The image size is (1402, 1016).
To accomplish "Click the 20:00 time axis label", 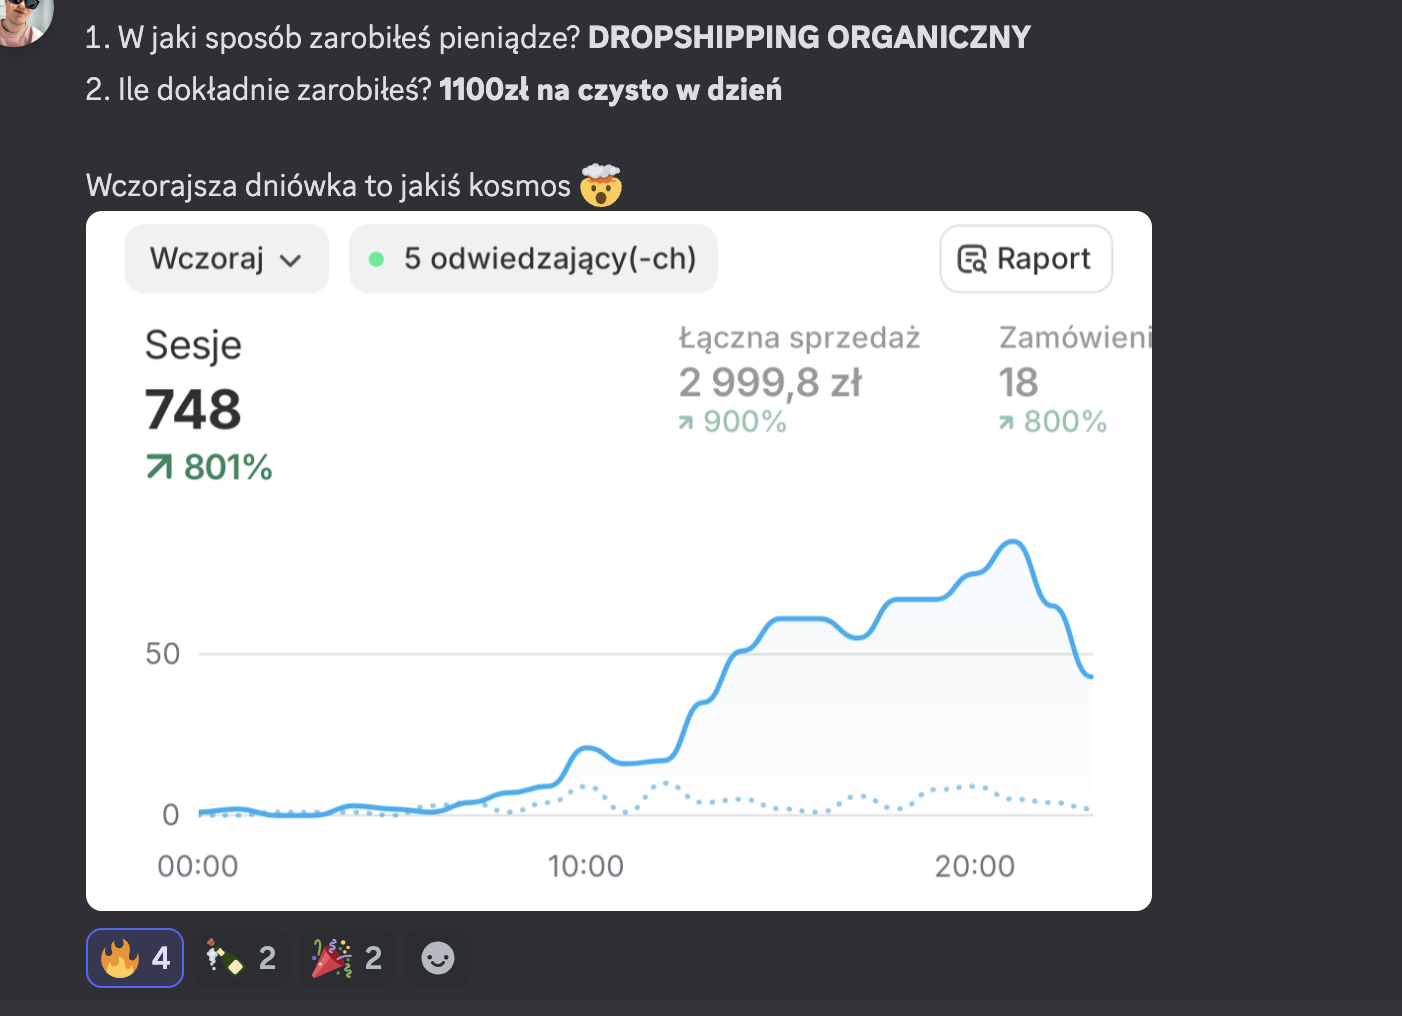I will (974, 866).
